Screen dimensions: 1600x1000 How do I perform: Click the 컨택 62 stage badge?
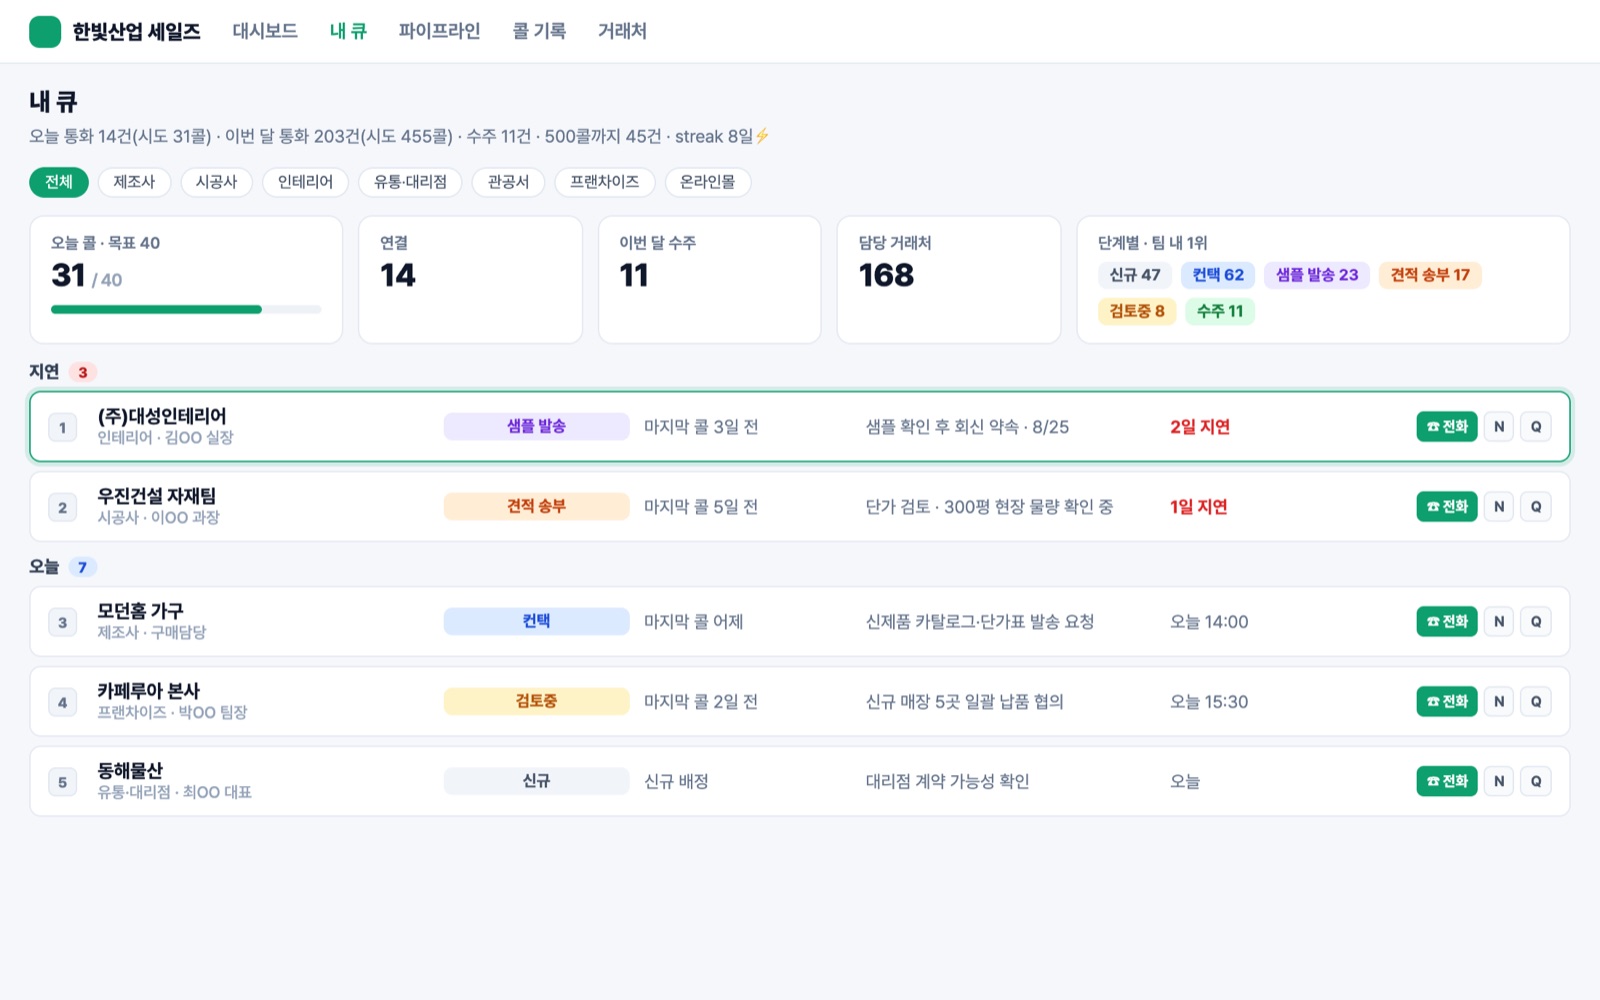[1218, 275]
